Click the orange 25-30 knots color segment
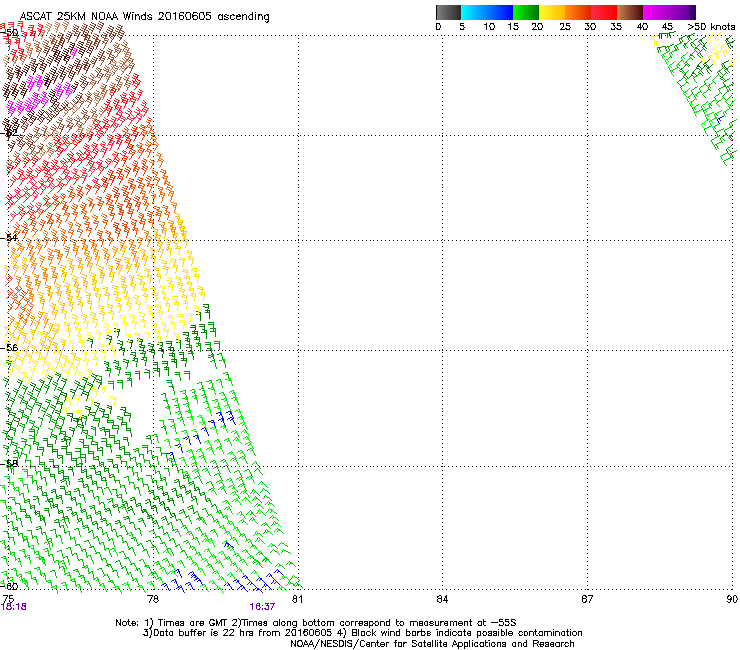 tap(578, 12)
